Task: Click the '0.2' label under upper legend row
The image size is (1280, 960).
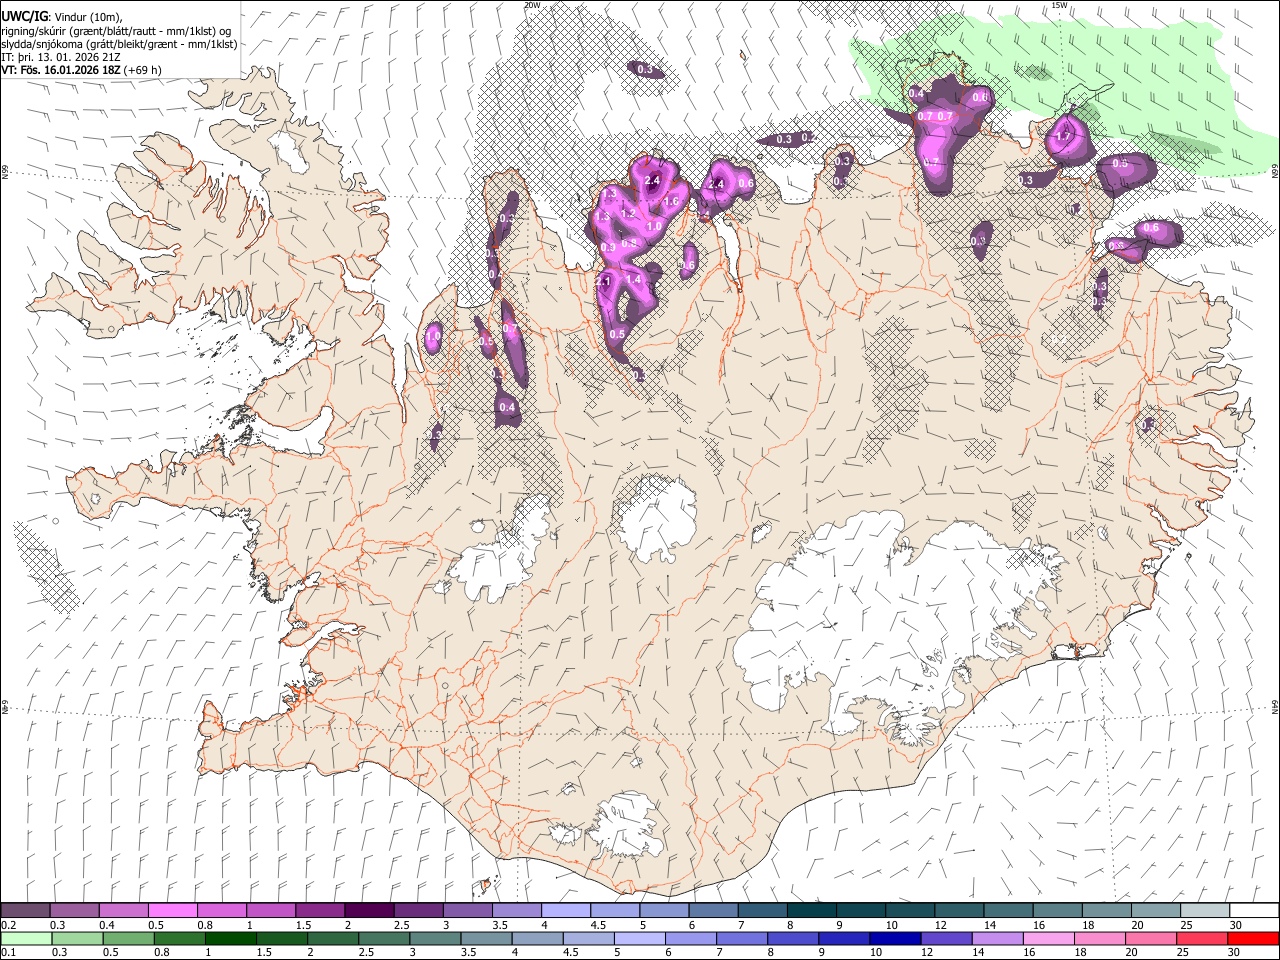Action: pos(8,925)
